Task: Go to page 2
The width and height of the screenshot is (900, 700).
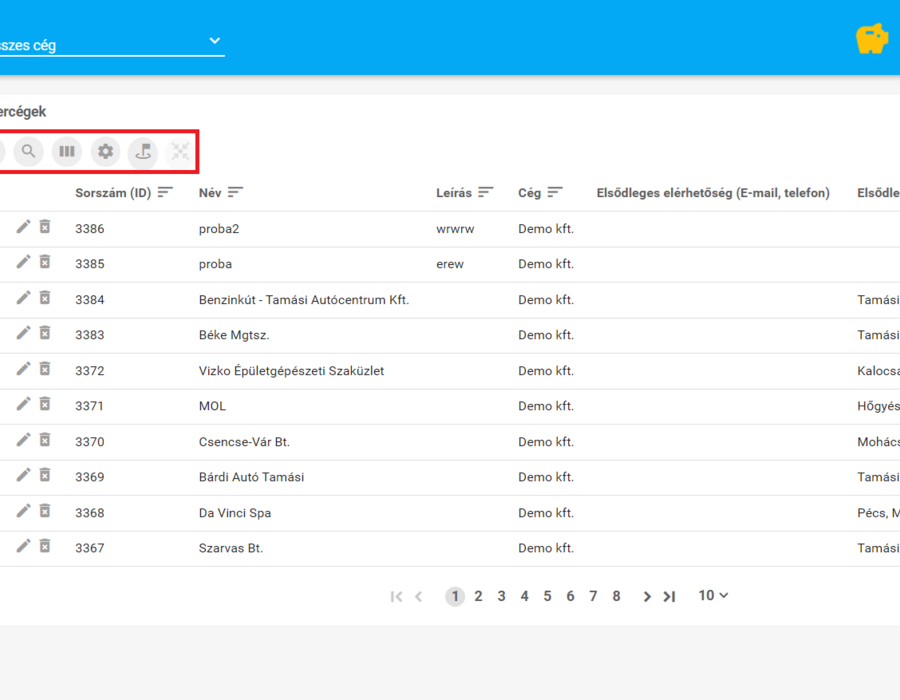Action: pos(478,596)
